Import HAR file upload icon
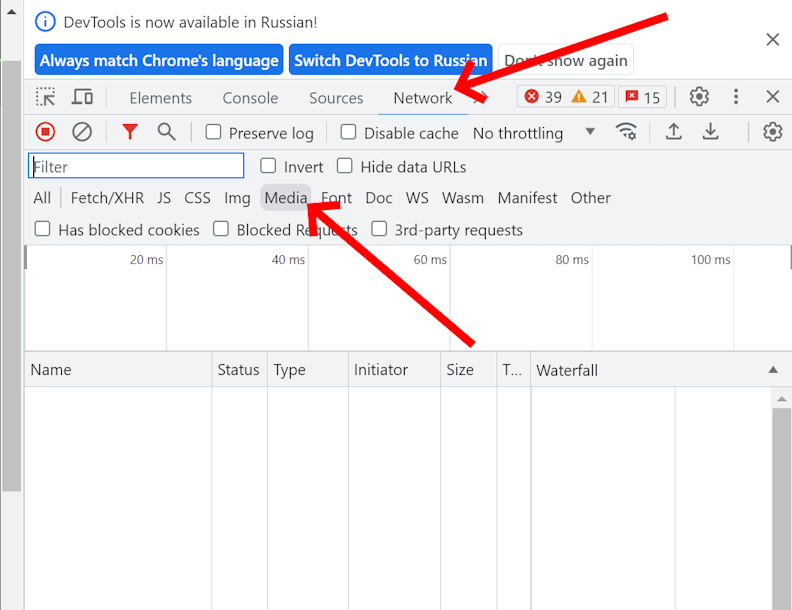 pyautogui.click(x=673, y=132)
